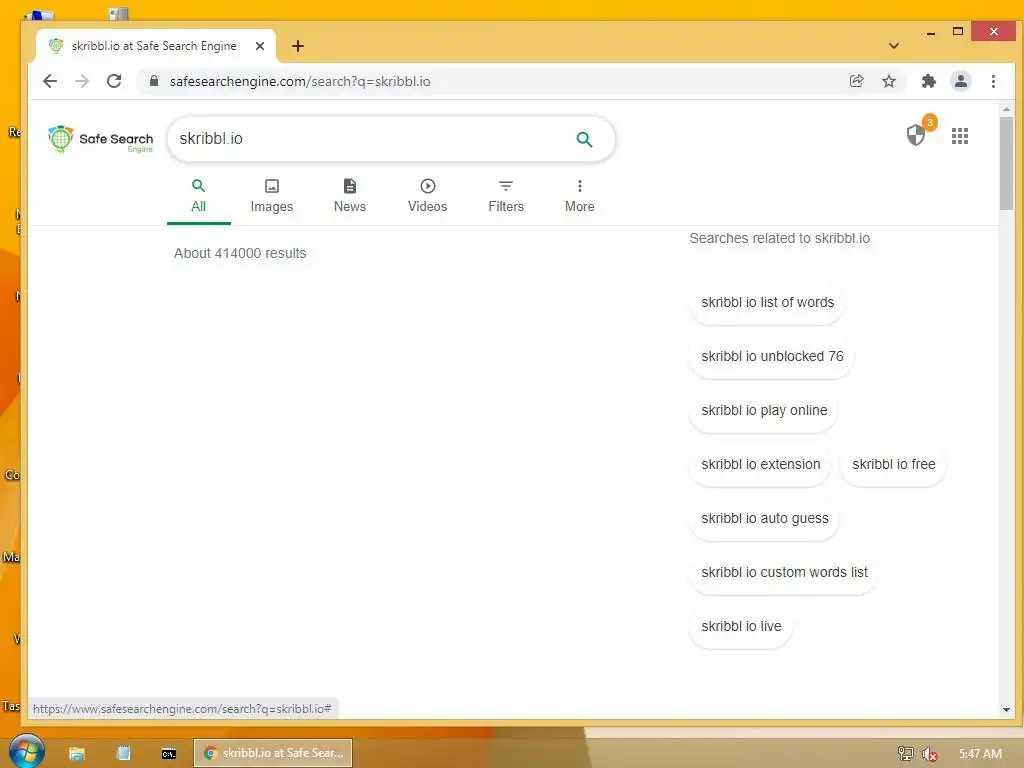Screen dimensions: 1024x768
Task: Search skribbl io auto guess
Action: tap(765, 519)
